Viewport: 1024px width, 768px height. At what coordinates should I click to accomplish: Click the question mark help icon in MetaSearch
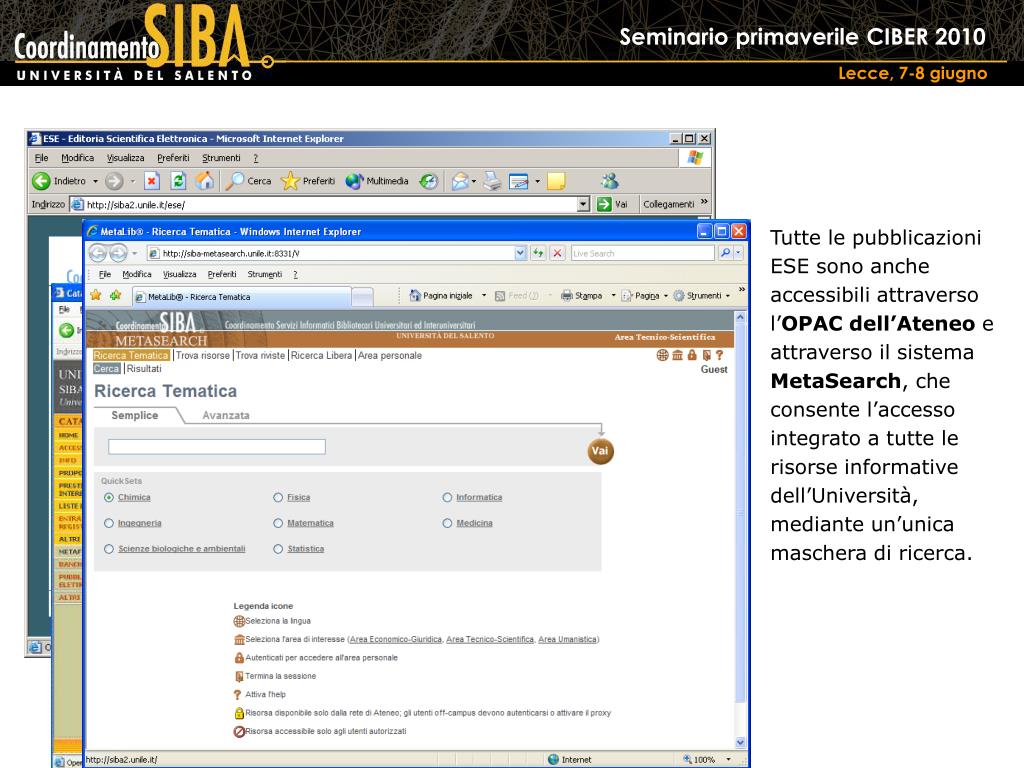(x=719, y=355)
